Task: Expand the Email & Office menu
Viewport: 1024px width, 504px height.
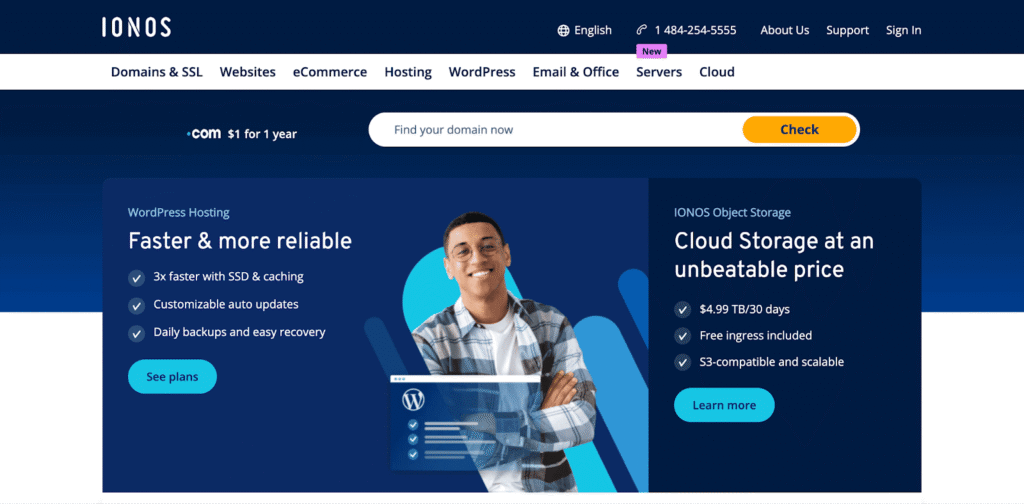Action: (575, 72)
